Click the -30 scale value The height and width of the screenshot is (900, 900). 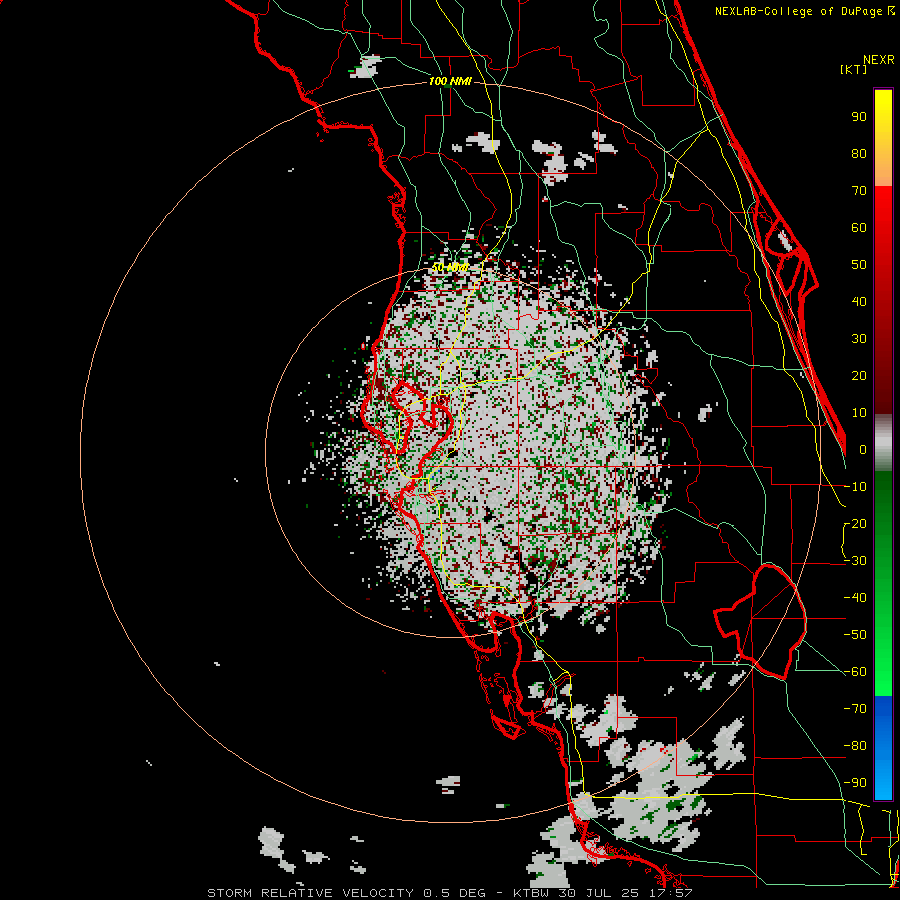pos(855,561)
